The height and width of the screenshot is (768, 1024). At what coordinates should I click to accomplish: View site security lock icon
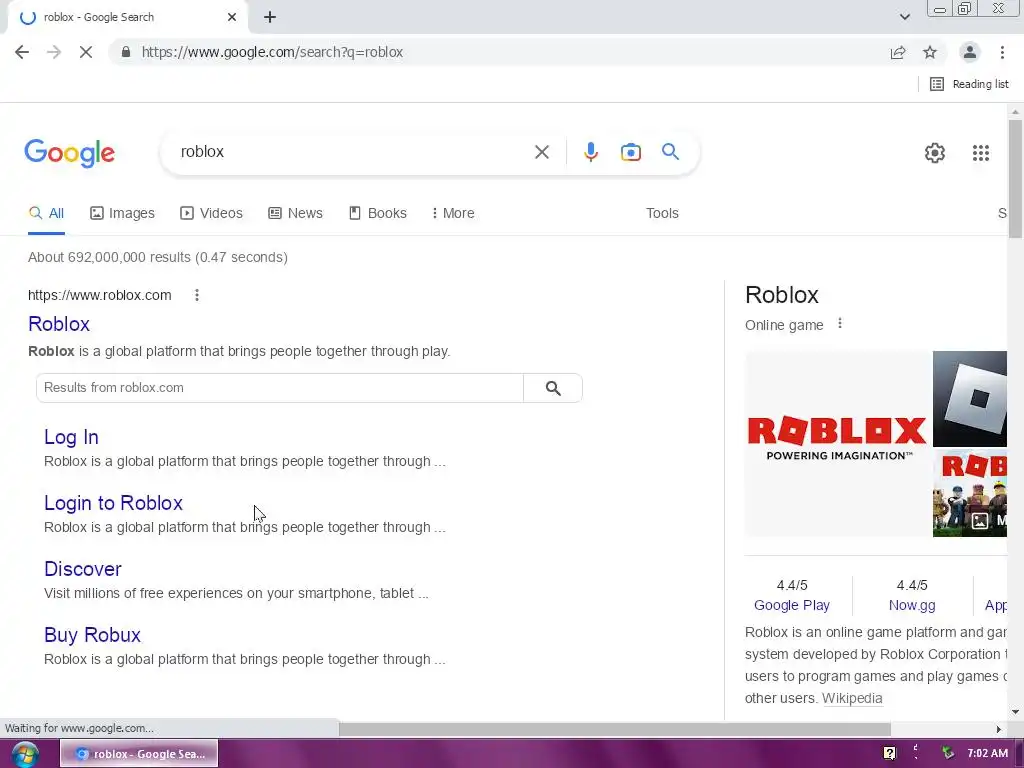coord(125,52)
